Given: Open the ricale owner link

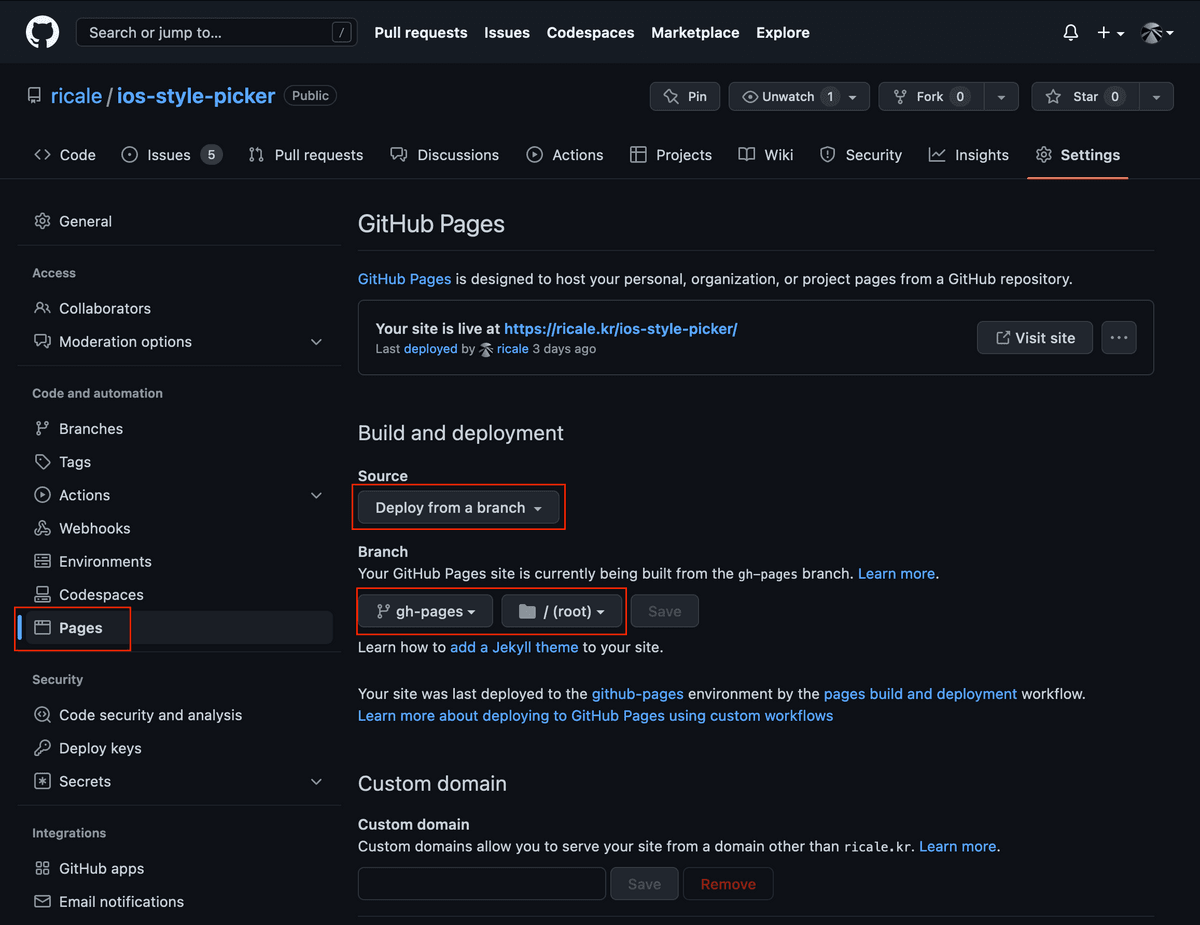Looking at the screenshot, I should (76, 96).
